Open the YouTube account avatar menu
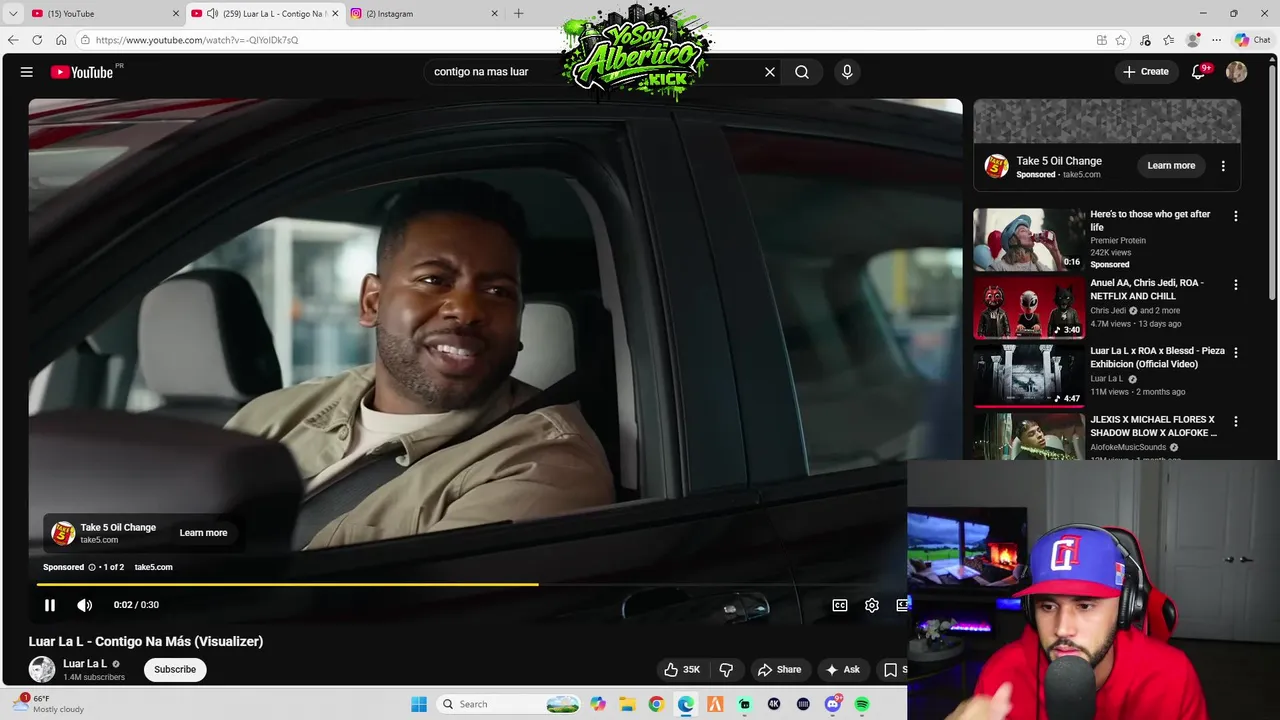The height and width of the screenshot is (720, 1280). pos(1237,72)
